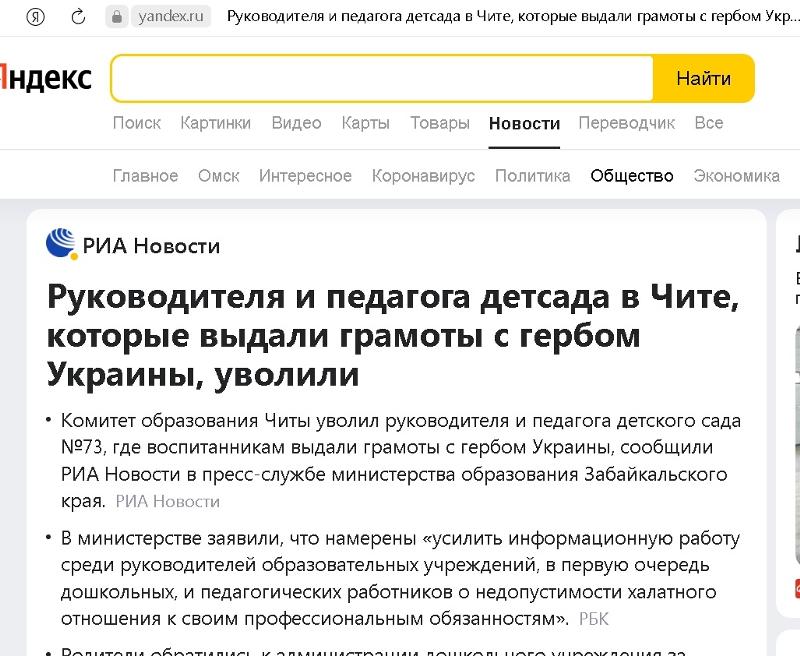The image size is (800, 656).
Task: Reload the page with the refresh icon
Action: (x=78, y=17)
